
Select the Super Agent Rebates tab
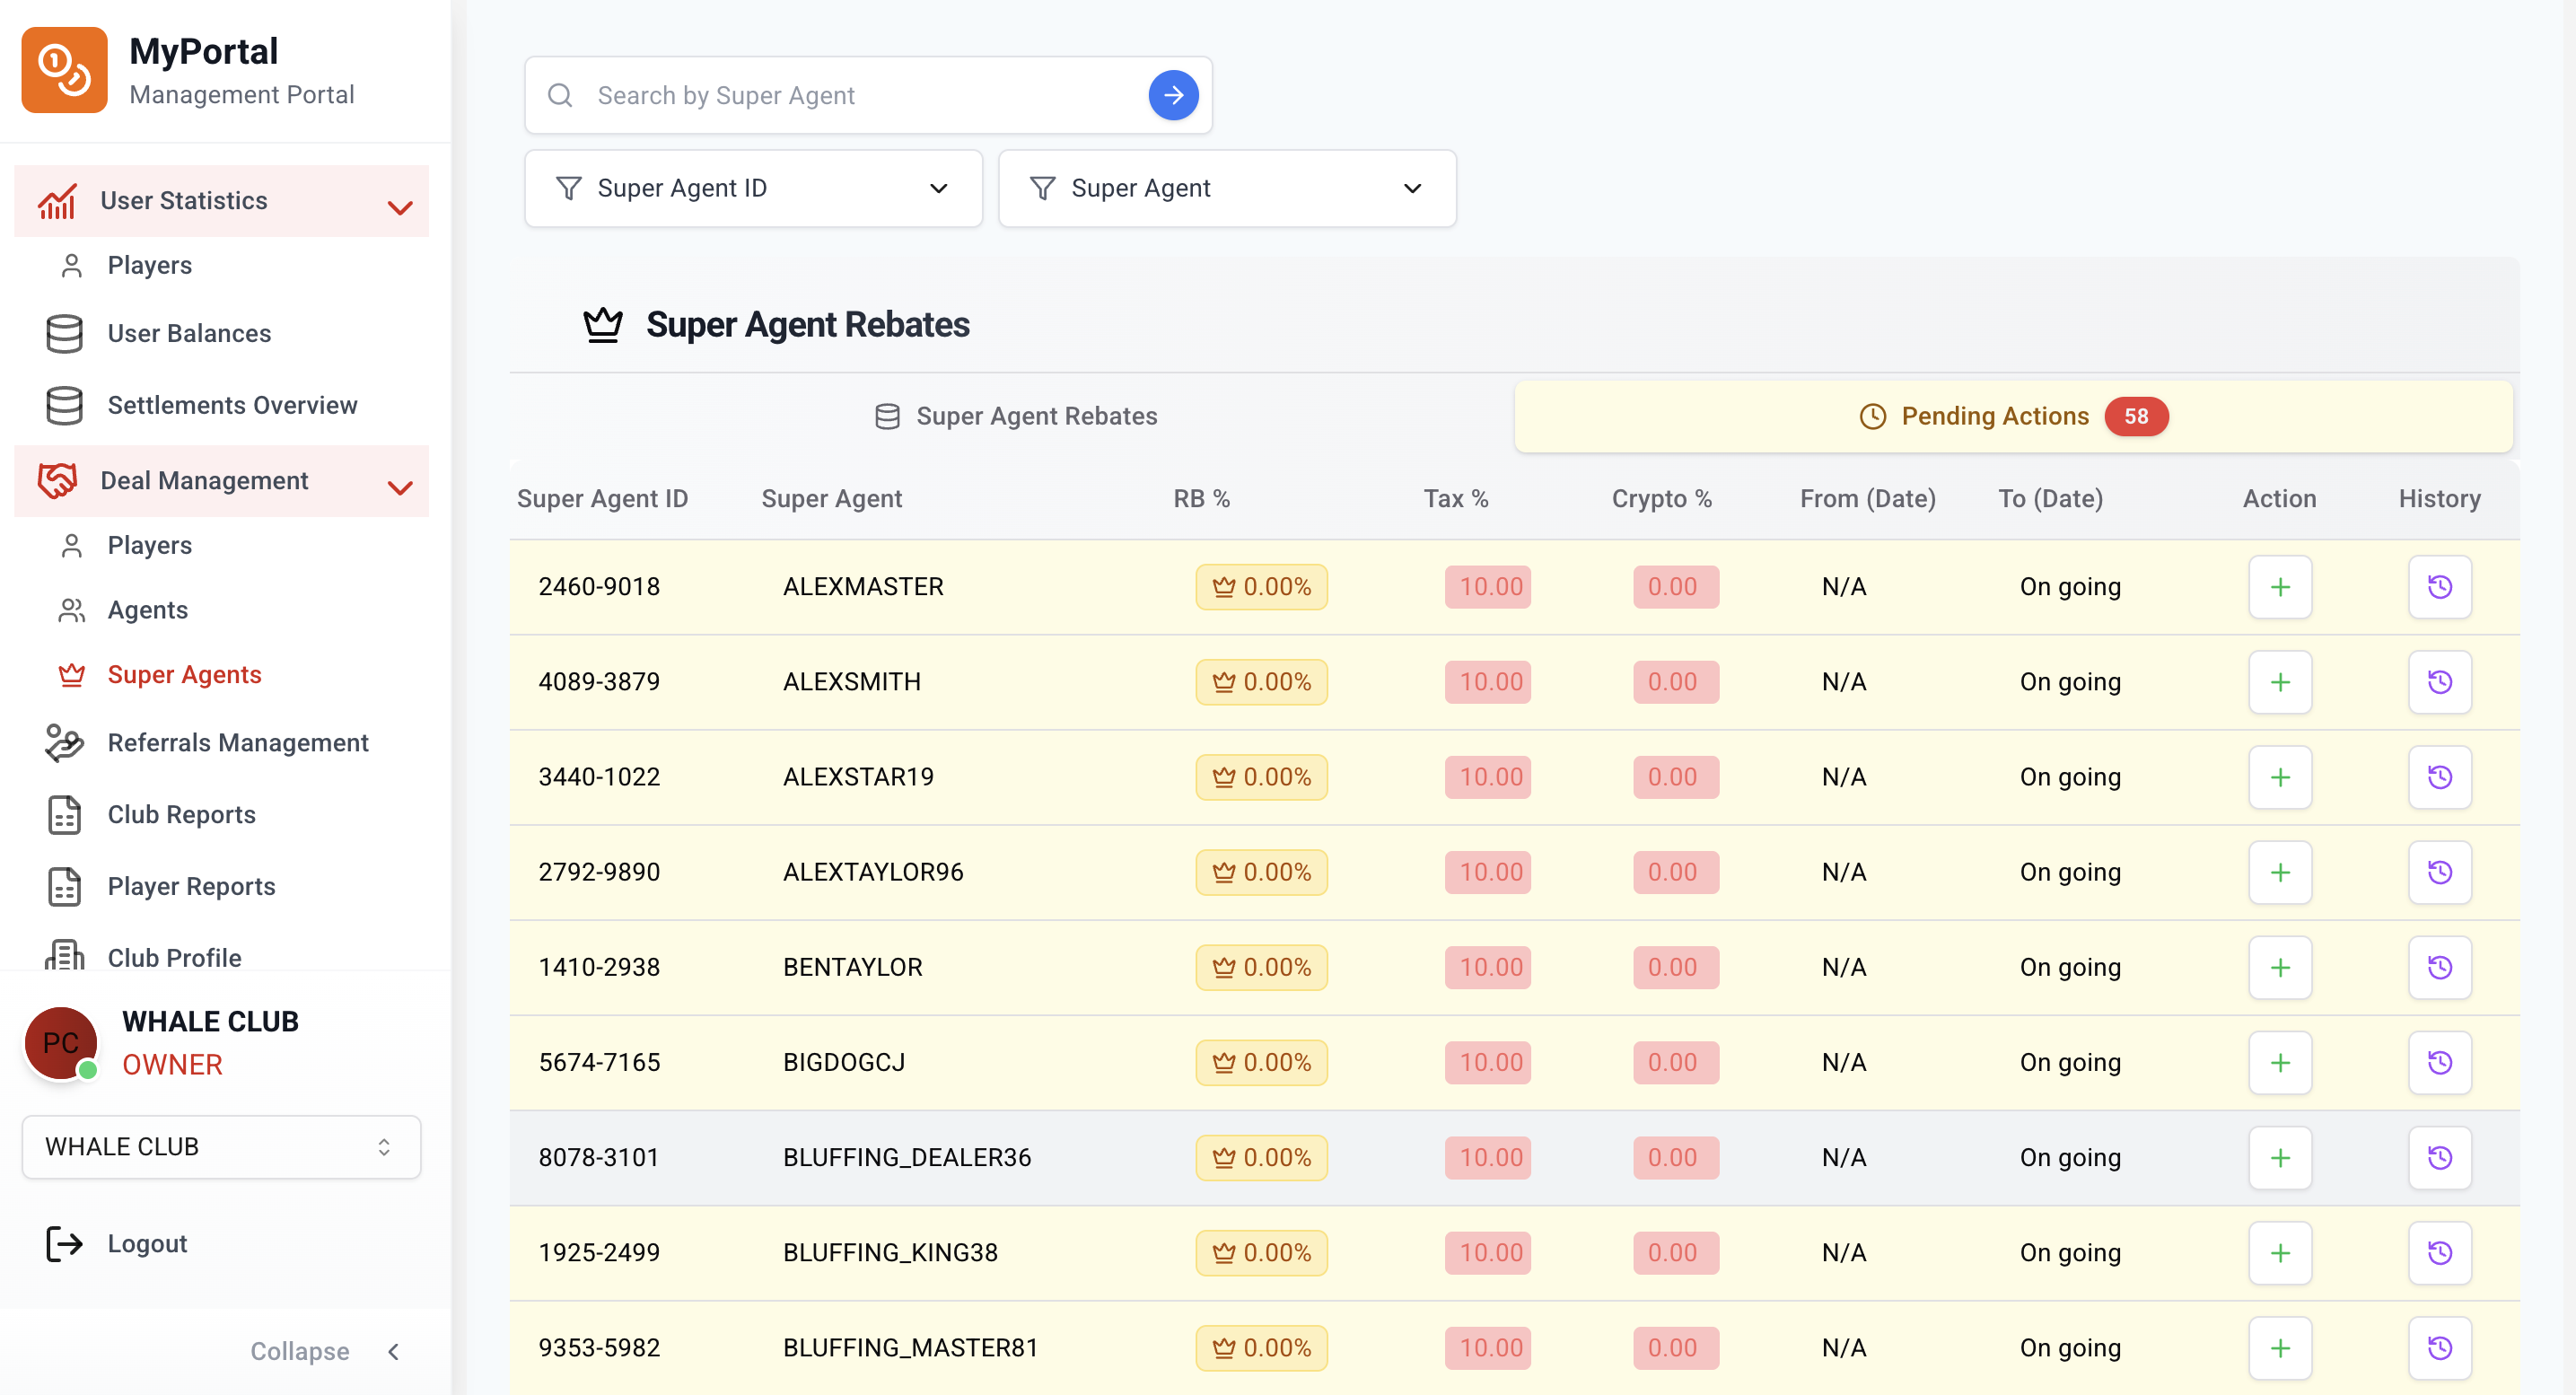click(1015, 416)
